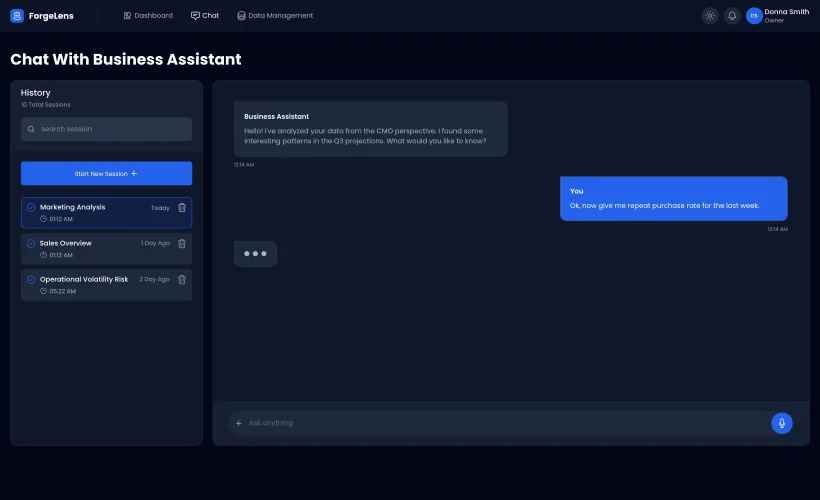The width and height of the screenshot is (820, 500).
Task: Click the plus attachment icon in chat input
Action: tap(238, 423)
